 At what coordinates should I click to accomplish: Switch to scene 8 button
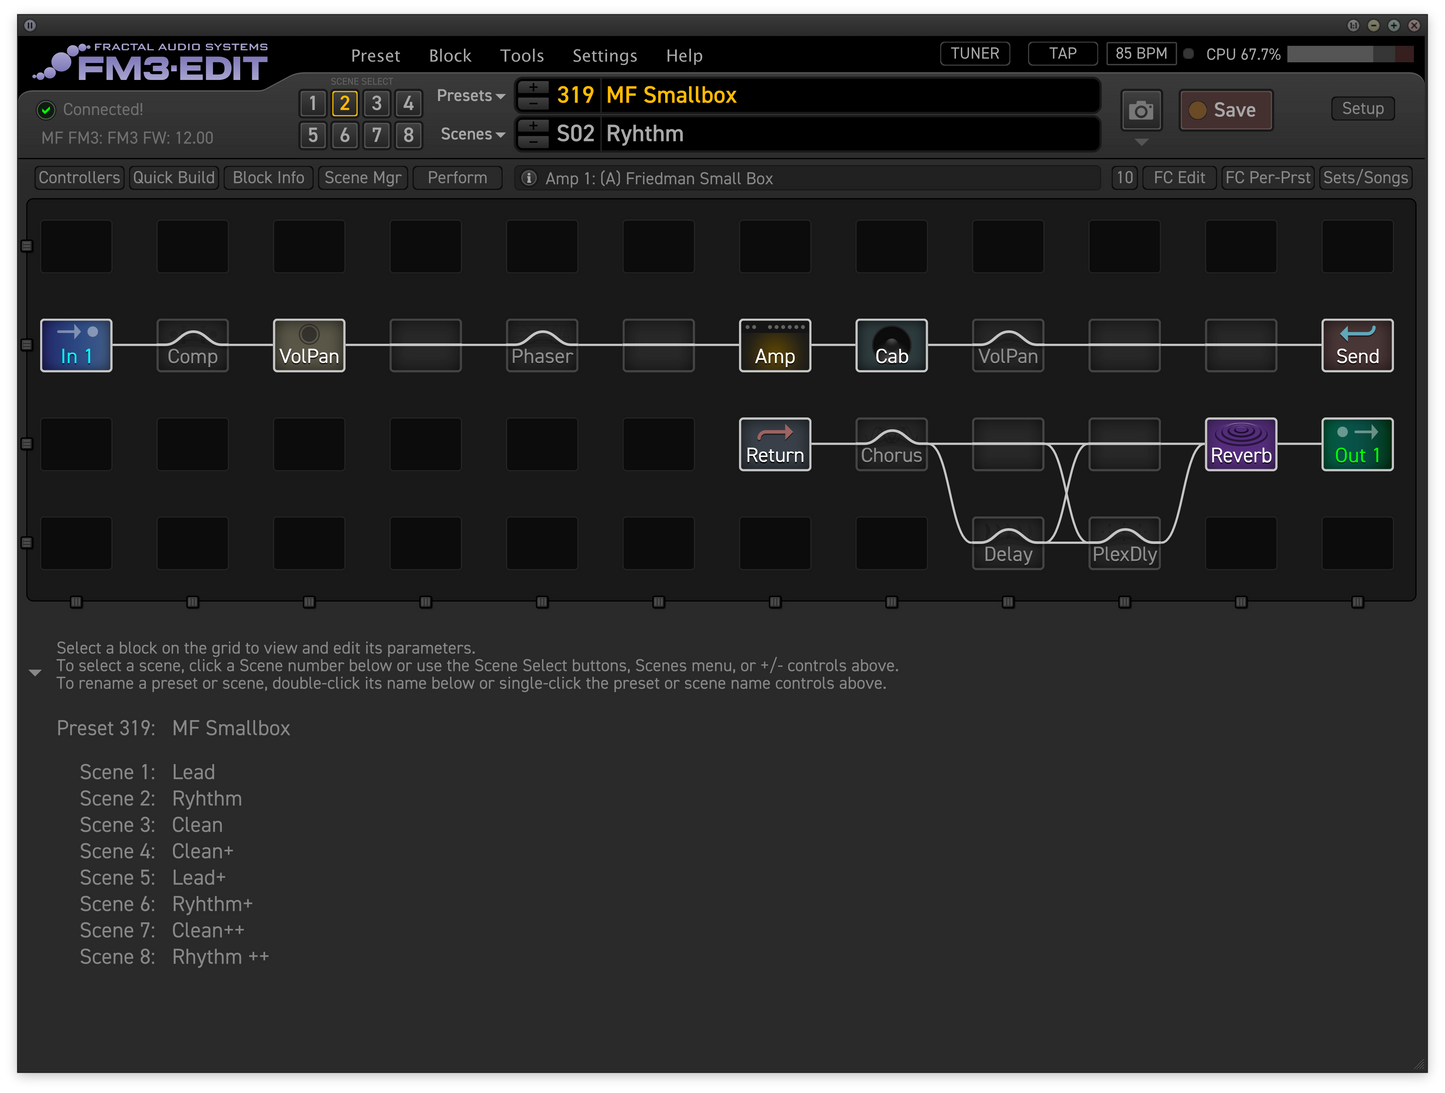[x=408, y=135]
